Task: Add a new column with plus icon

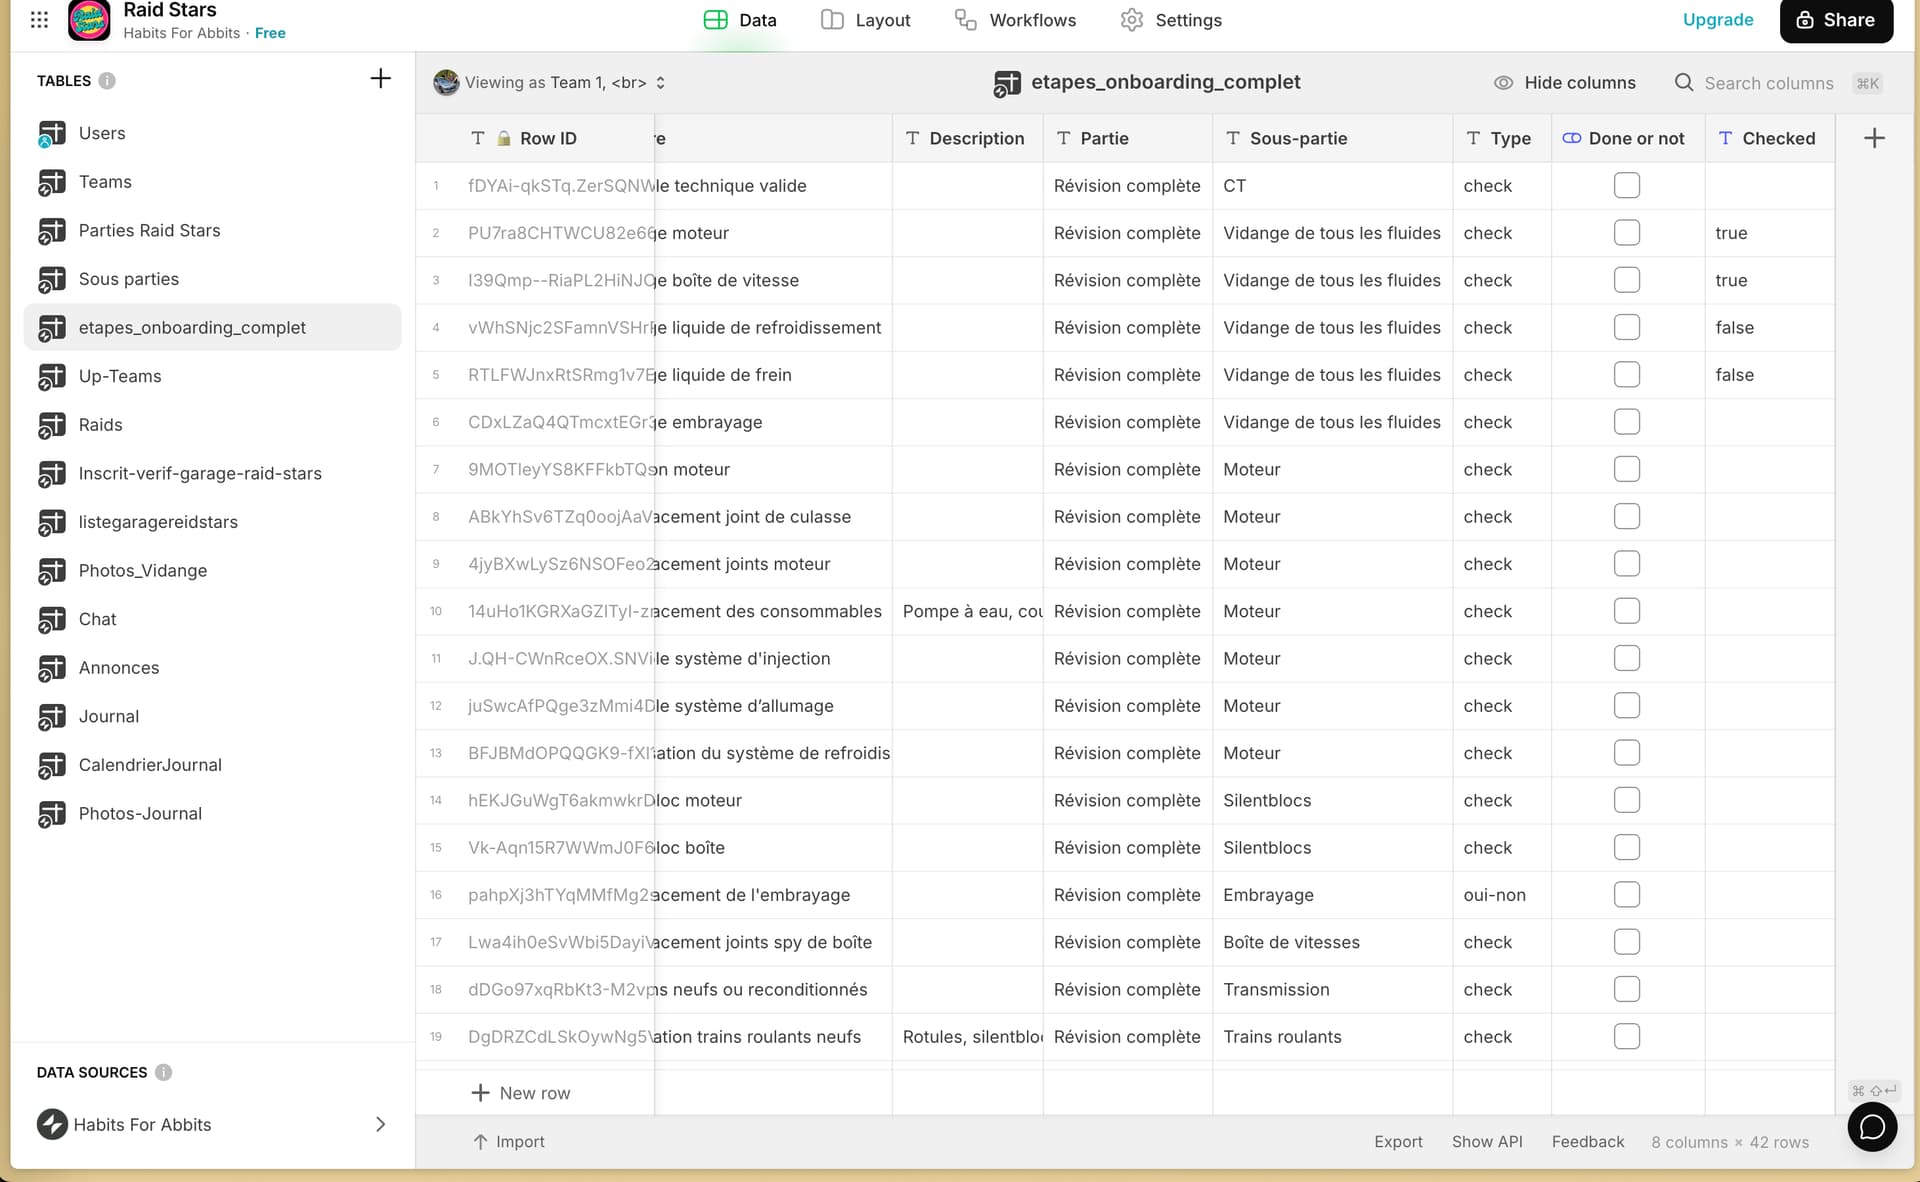Action: click(x=1874, y=139)
